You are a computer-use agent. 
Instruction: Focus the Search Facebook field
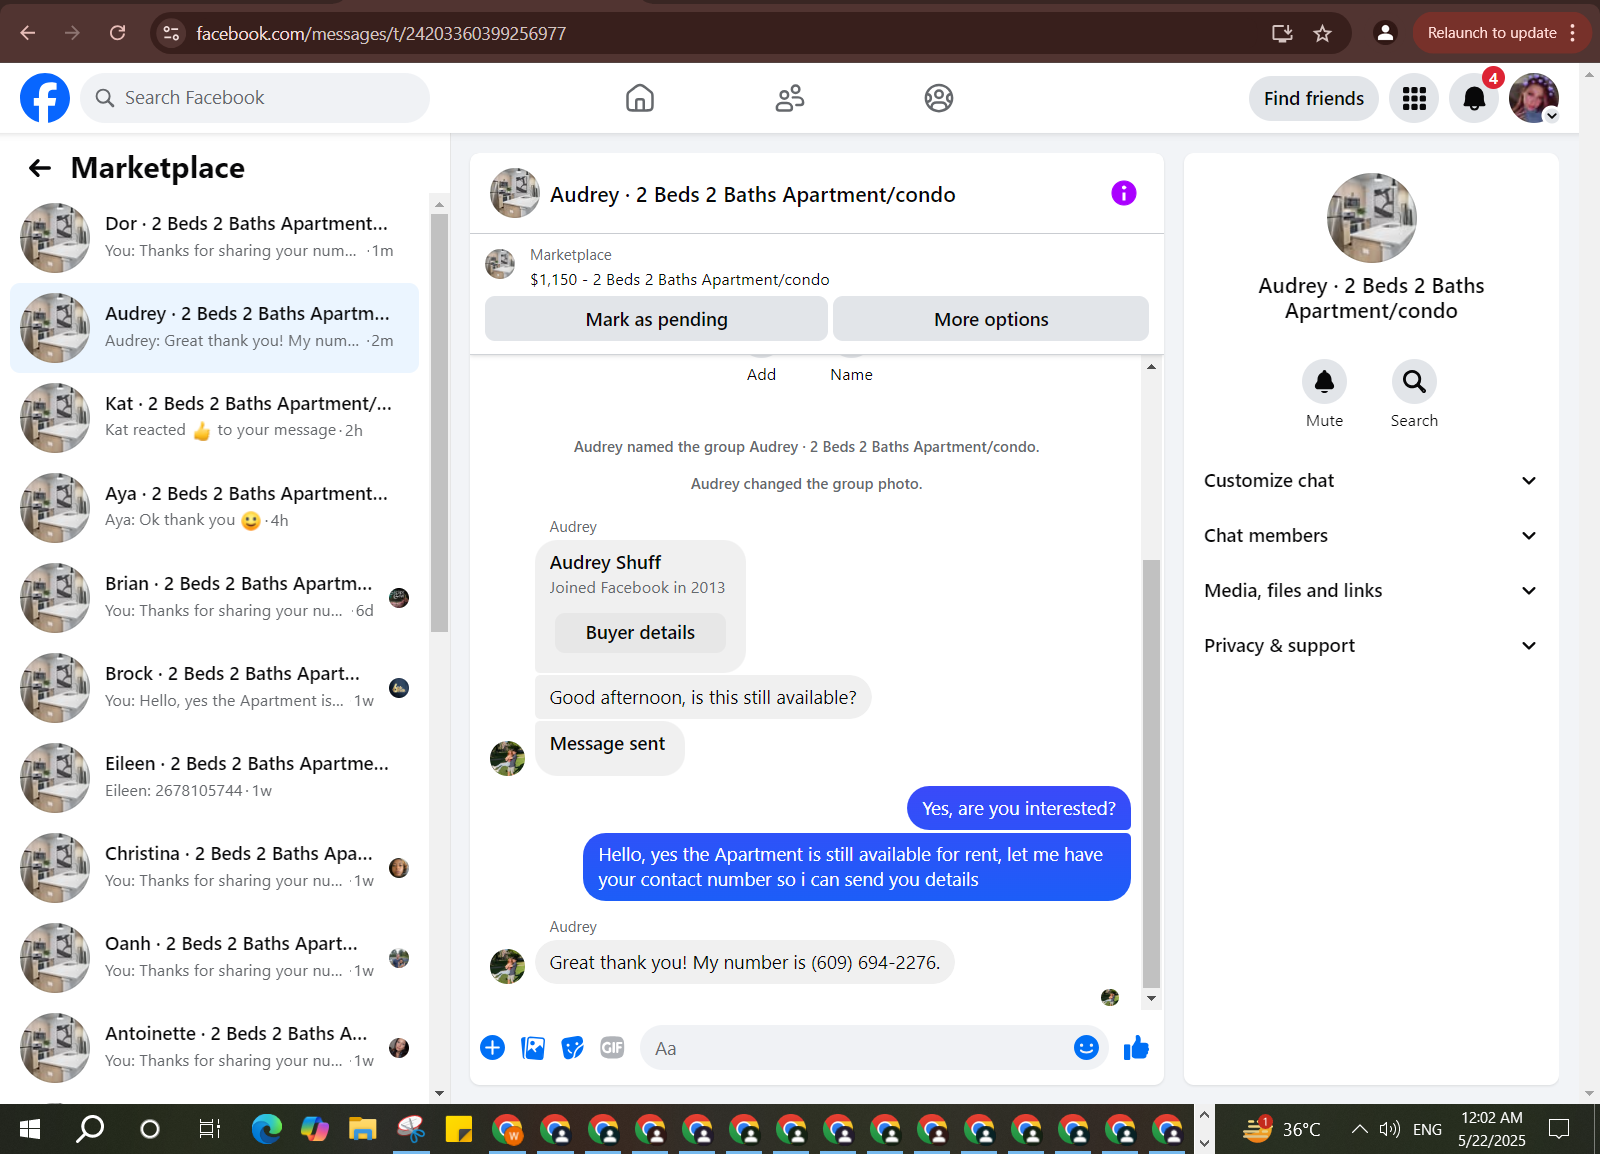coord(255,98)
